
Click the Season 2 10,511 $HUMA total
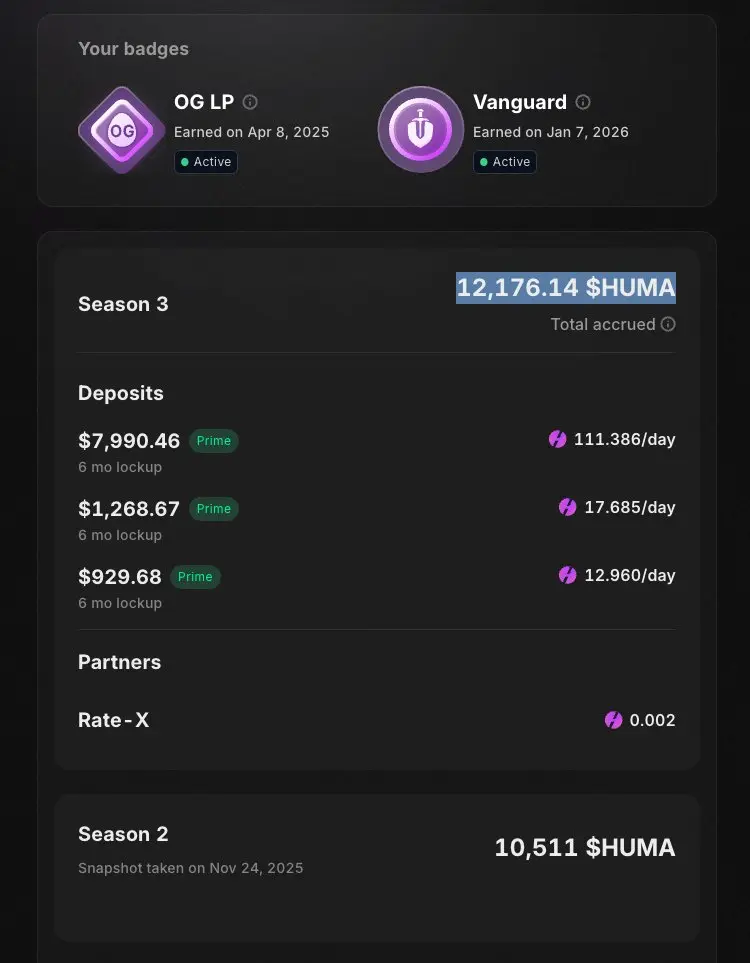pyautogui.click(x=584, y=848)
